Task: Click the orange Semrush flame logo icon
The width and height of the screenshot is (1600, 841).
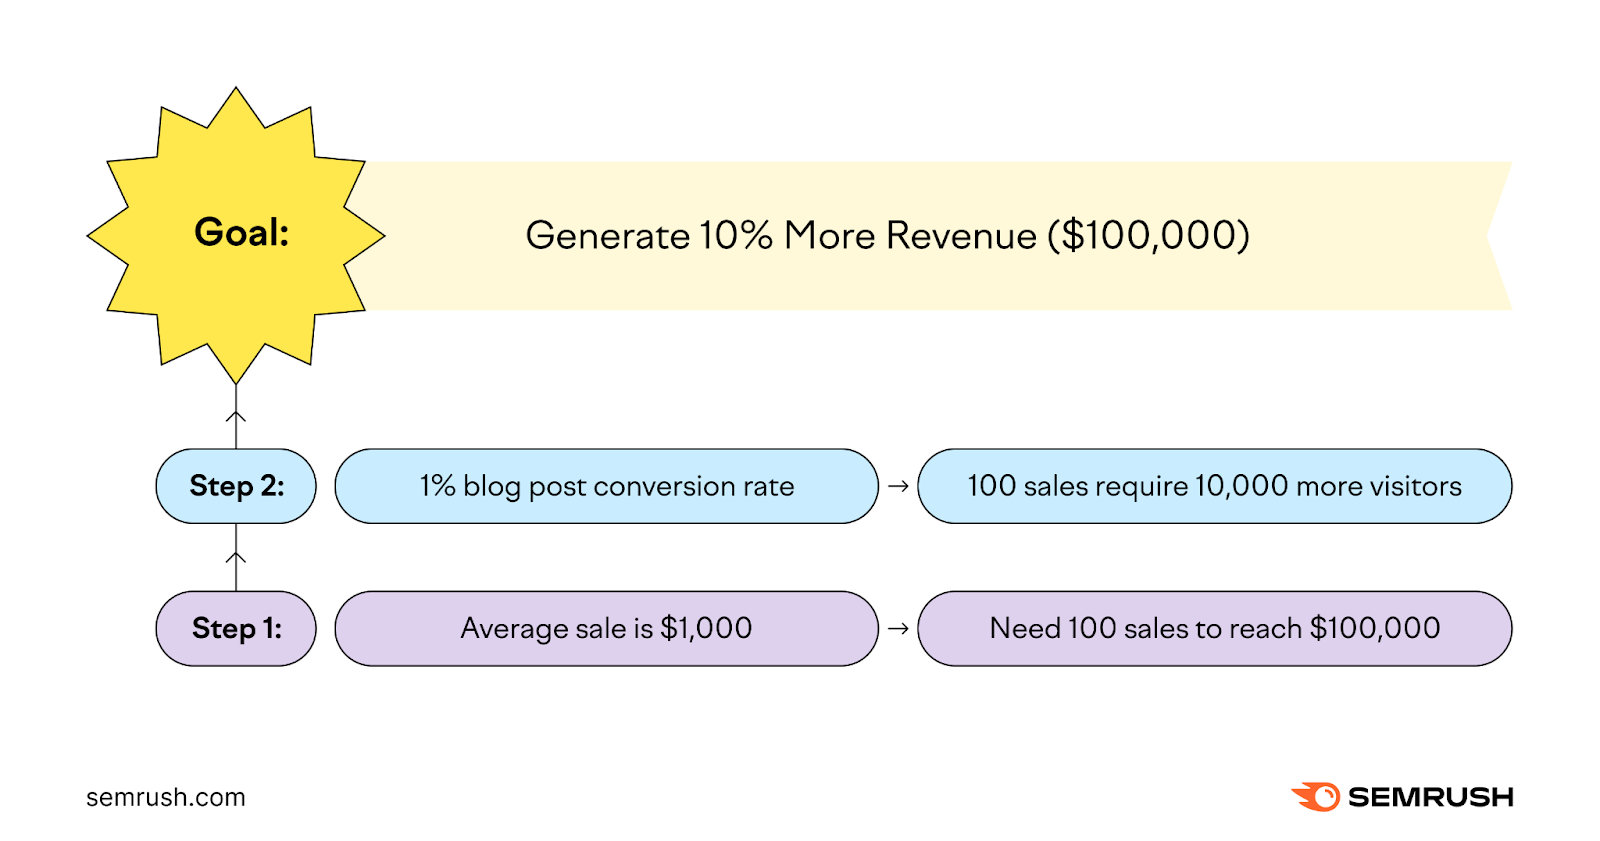Action: pyautogui.click(x=1318, y=797)
